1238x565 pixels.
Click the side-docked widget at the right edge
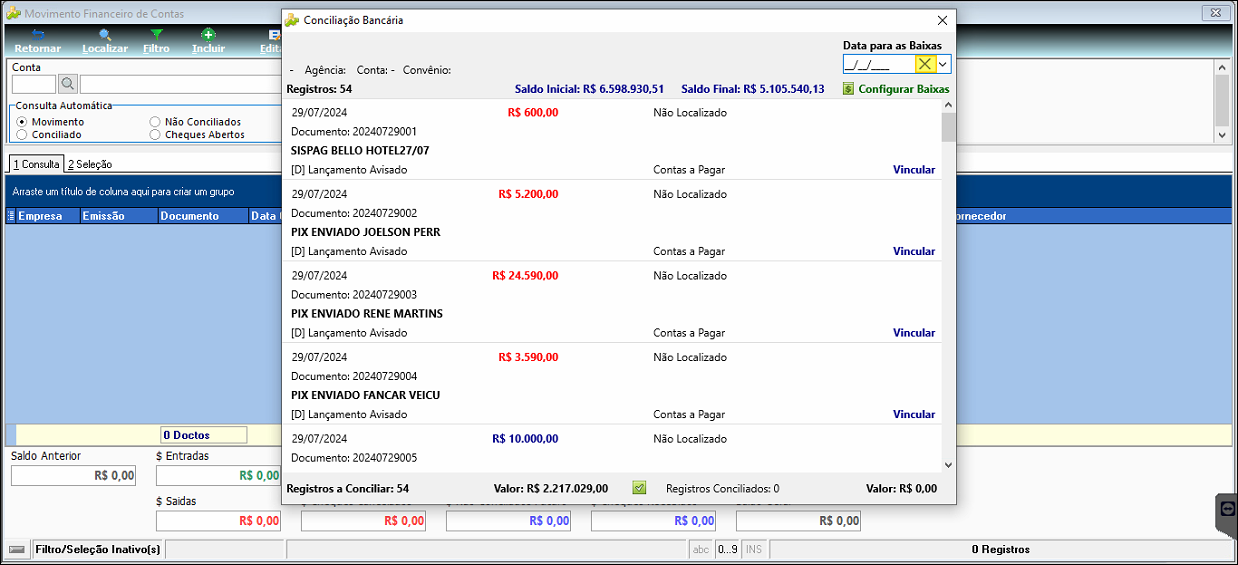1227,508
